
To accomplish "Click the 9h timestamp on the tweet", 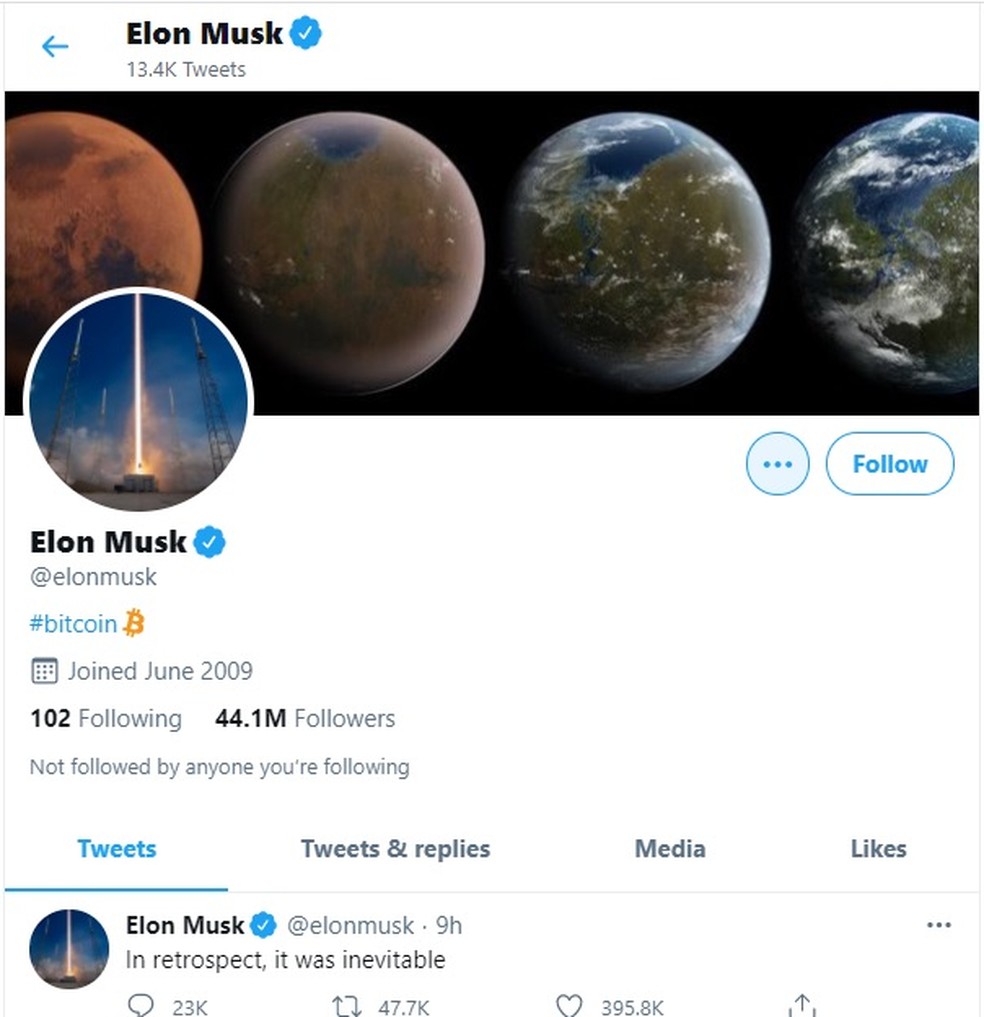I will click(452, 926).
